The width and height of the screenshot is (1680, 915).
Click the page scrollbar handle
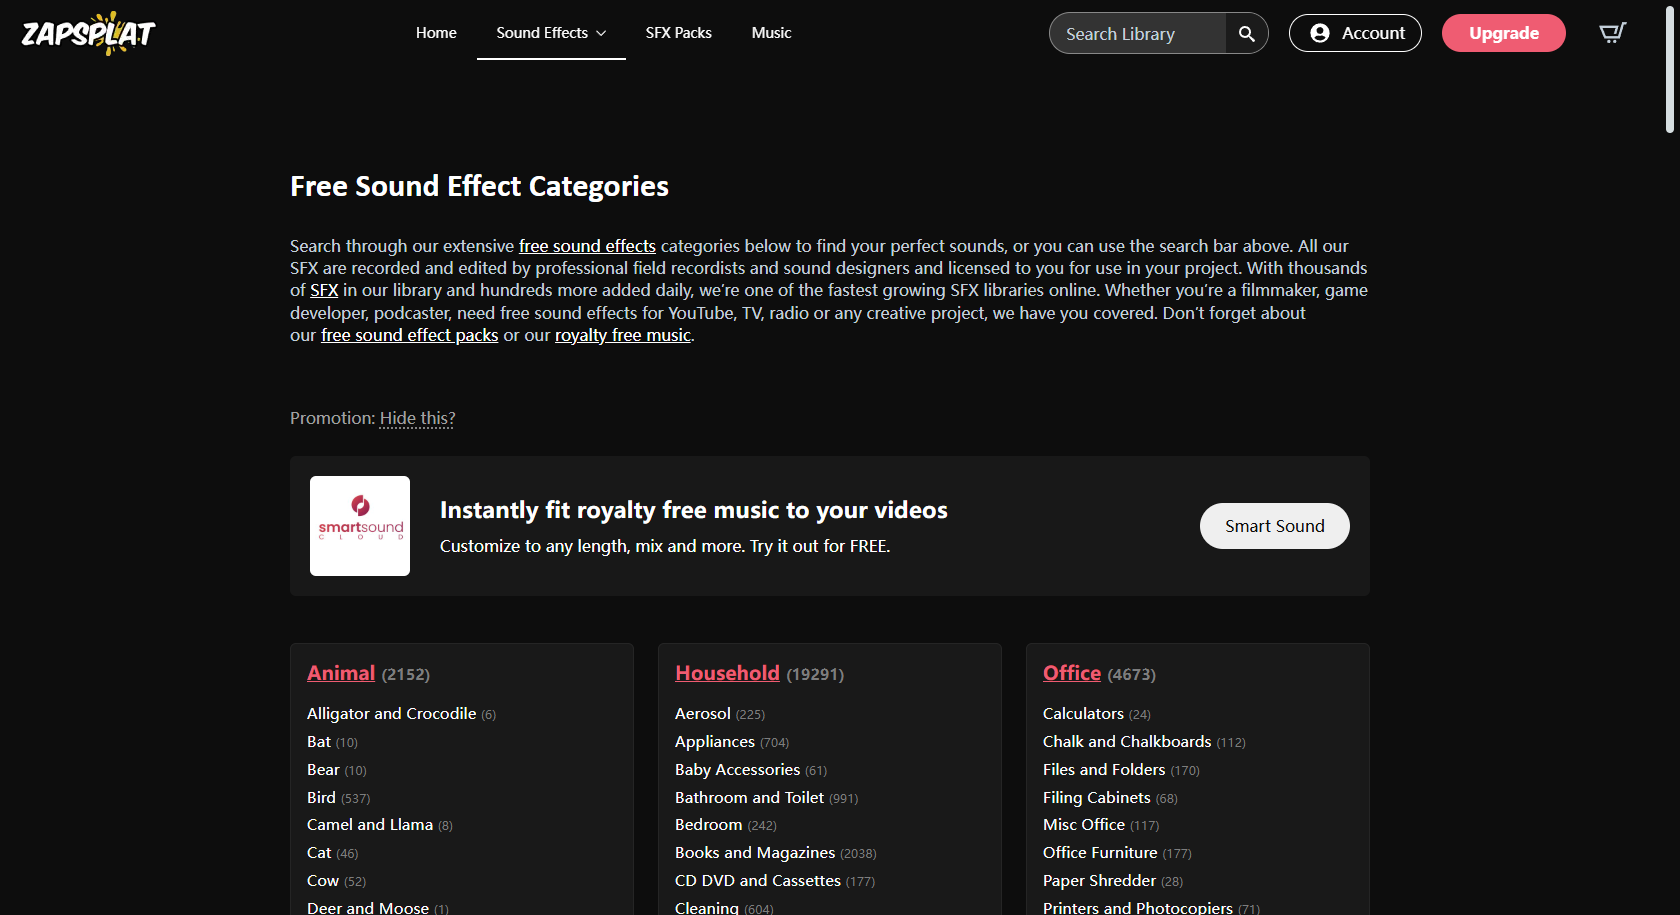point(1668,65)
